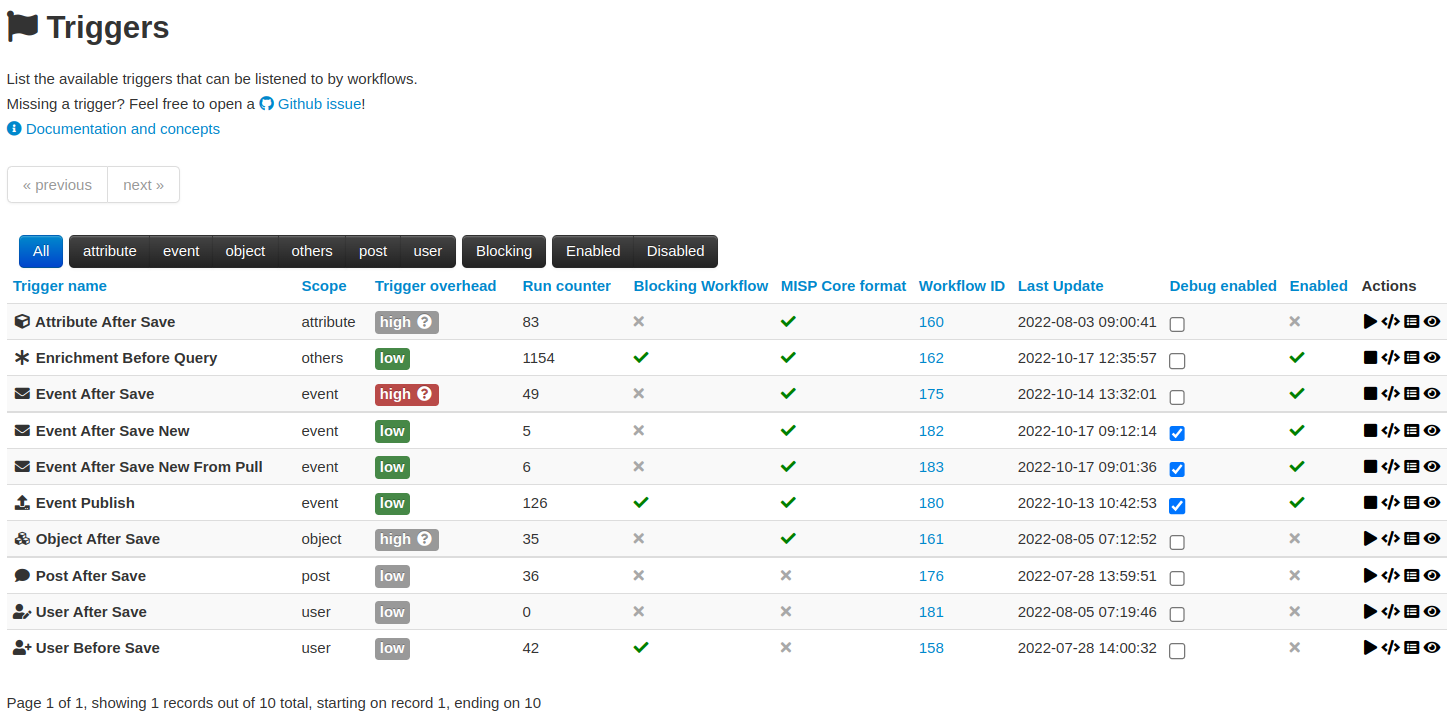The image size is (1453, 716).
Task: Click list icon in Post After Save row
Action: (1411, 576)
